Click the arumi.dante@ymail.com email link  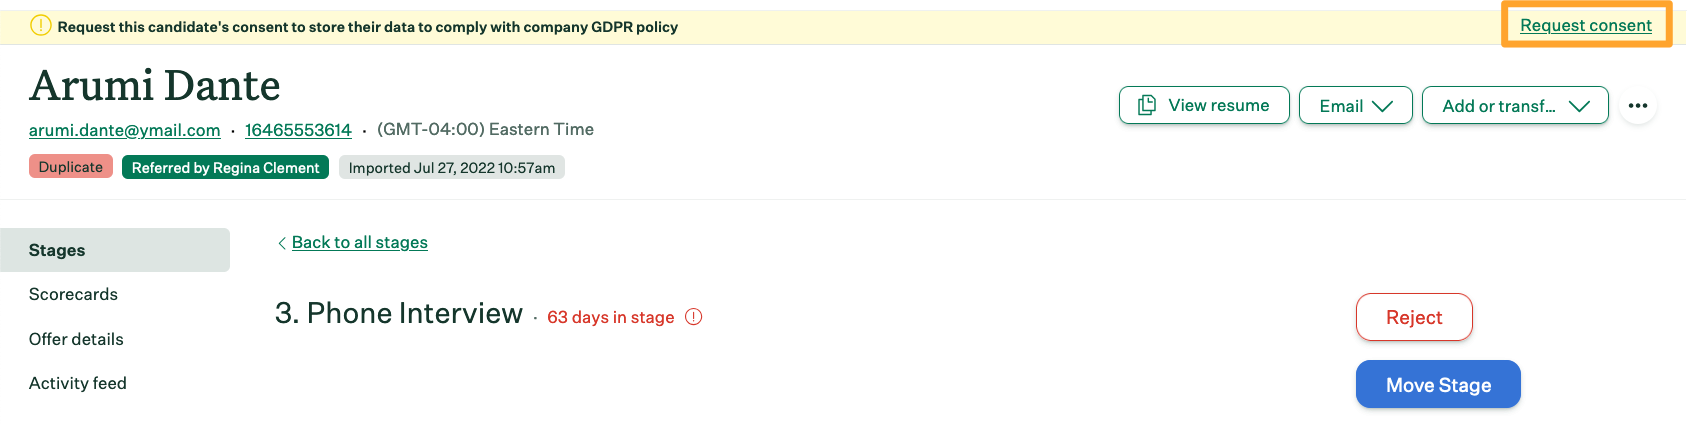pyautogui.click(x=124, y=130)
